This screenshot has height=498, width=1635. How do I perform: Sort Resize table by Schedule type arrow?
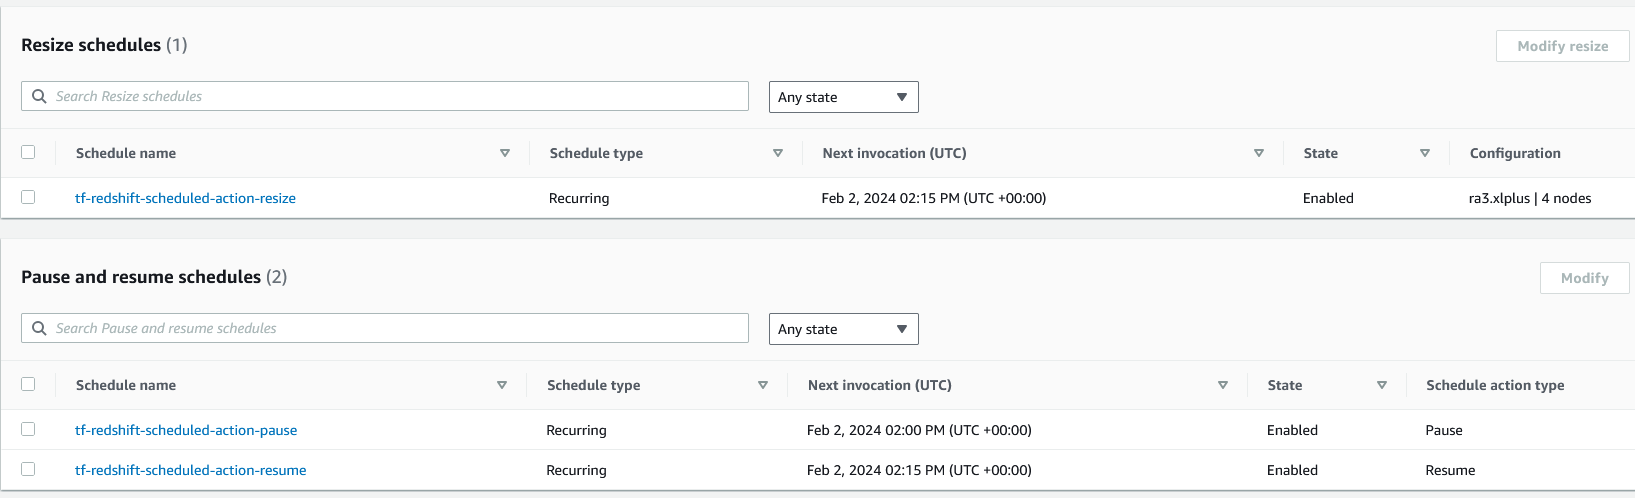(778, 153)
